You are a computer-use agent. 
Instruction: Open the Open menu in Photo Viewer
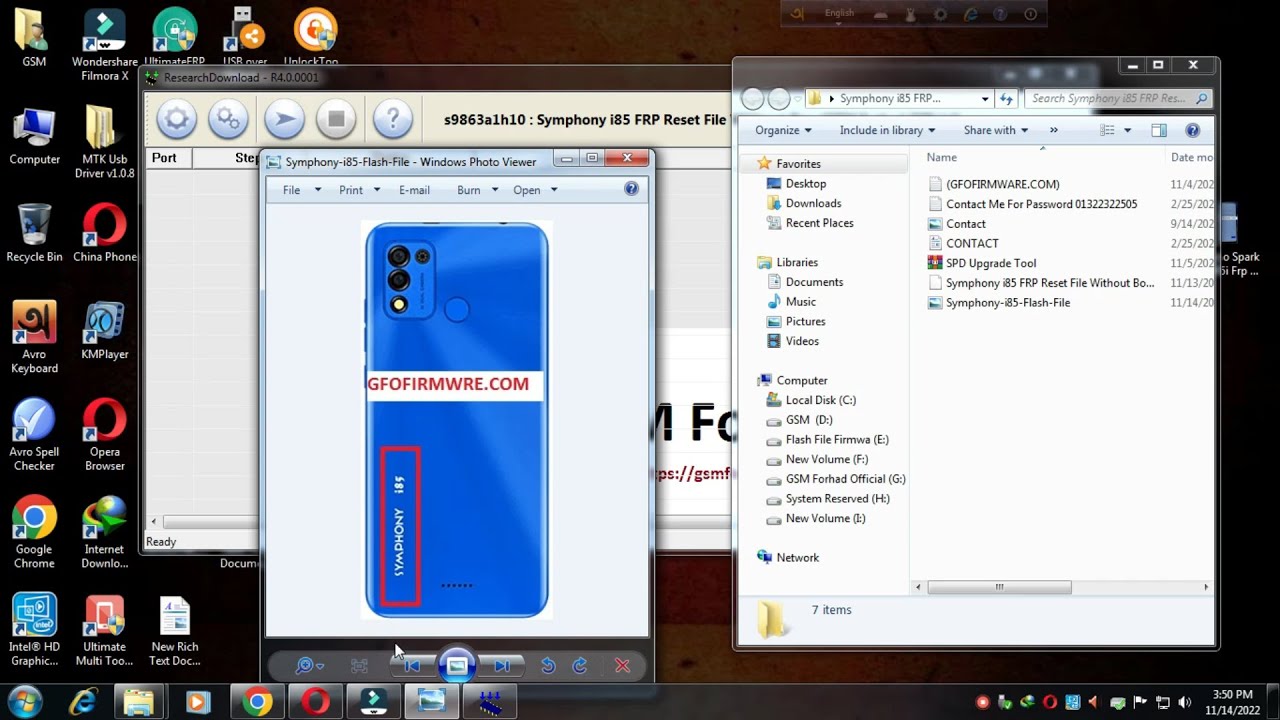[536, 190]
